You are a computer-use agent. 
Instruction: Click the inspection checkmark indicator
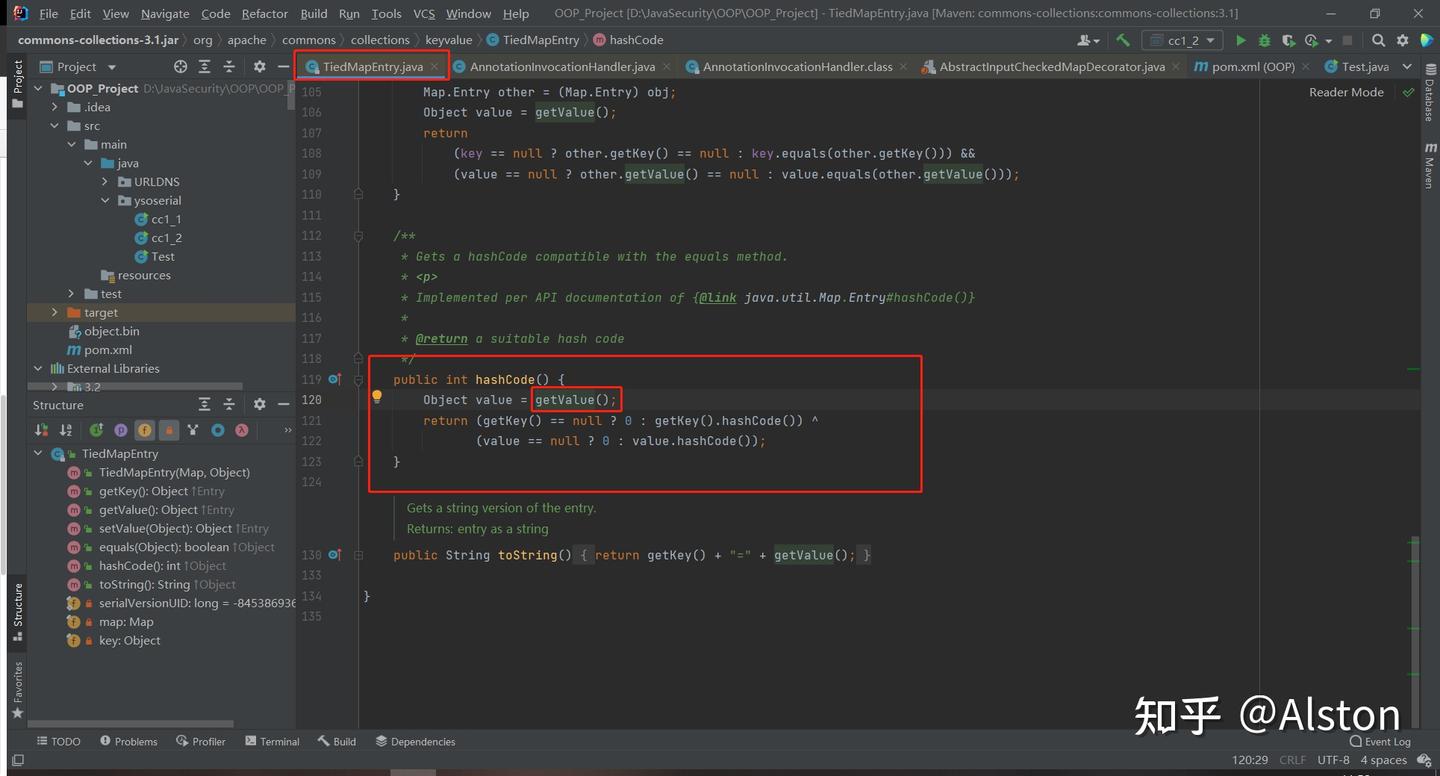pyautogui.click(x=1408, y=92)
